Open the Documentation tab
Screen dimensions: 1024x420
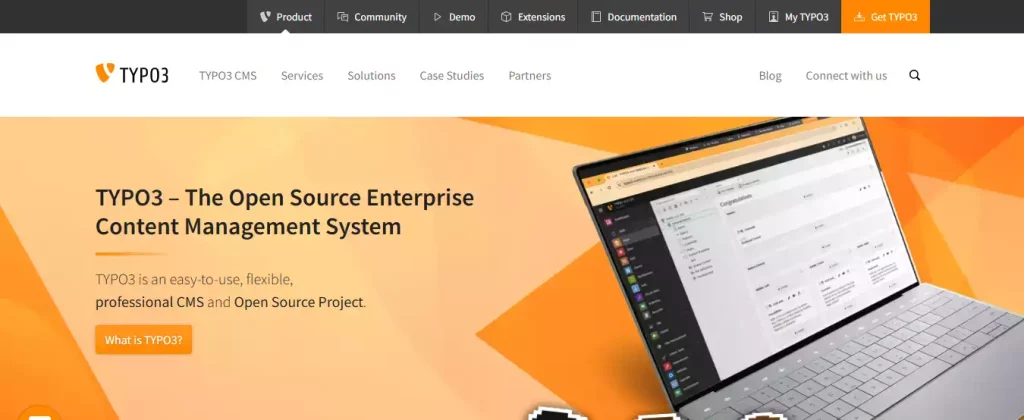[633, 17]
